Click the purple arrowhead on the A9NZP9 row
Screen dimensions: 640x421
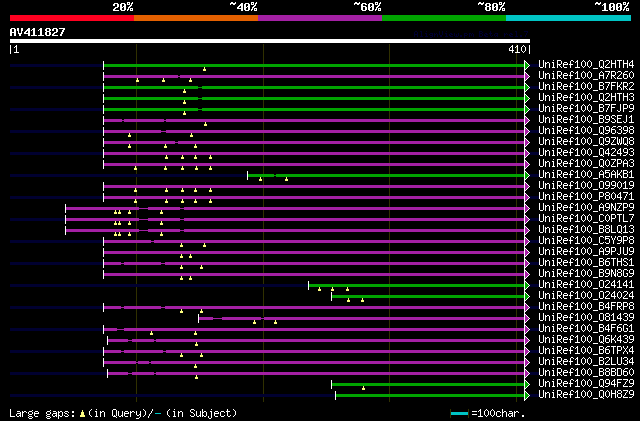[527, 209]
